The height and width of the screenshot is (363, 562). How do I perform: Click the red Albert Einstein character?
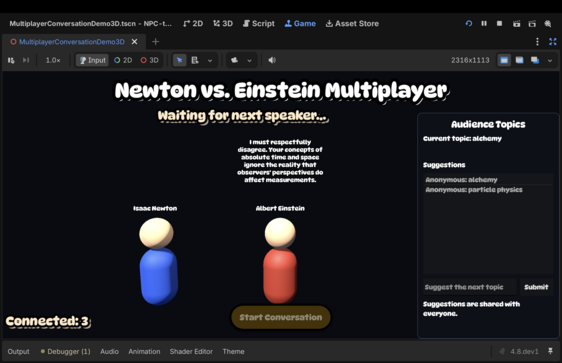(x=280, y=261)
